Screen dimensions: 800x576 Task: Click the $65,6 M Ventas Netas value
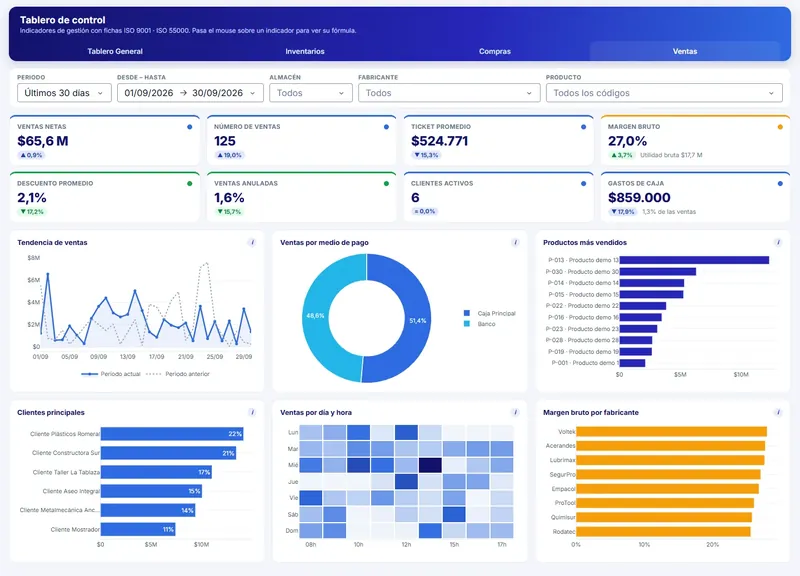click(43, 141)
